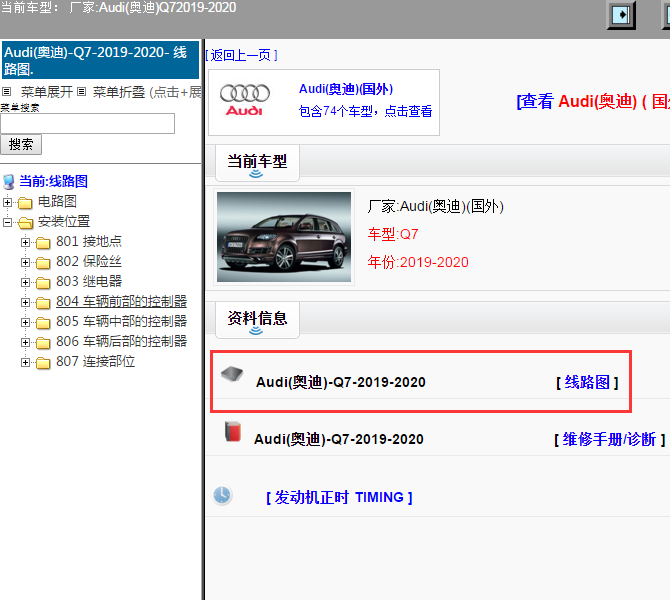Click the 803 继电器 folder icon

click(x=43, y=282)
